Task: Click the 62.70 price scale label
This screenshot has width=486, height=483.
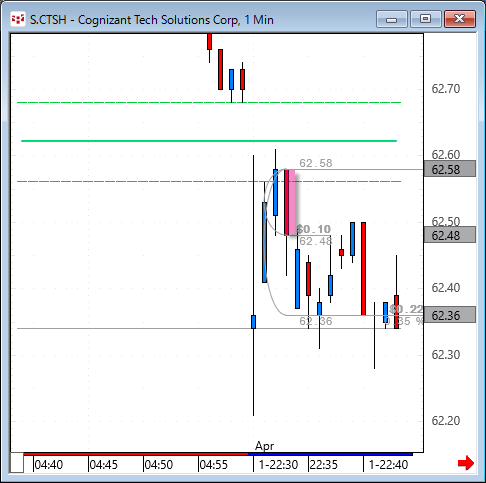Action: [x=446, y=89]
